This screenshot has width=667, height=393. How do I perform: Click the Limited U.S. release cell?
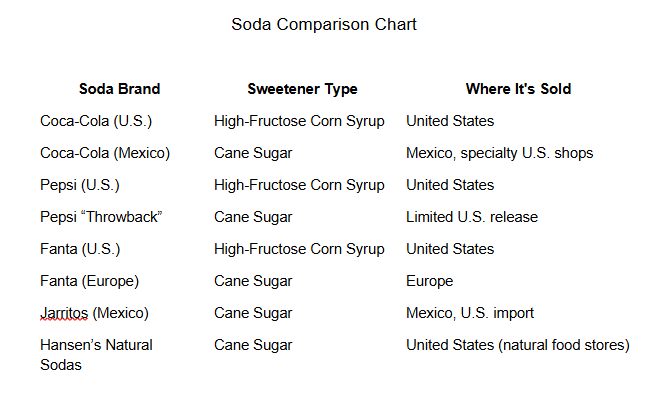472,217
